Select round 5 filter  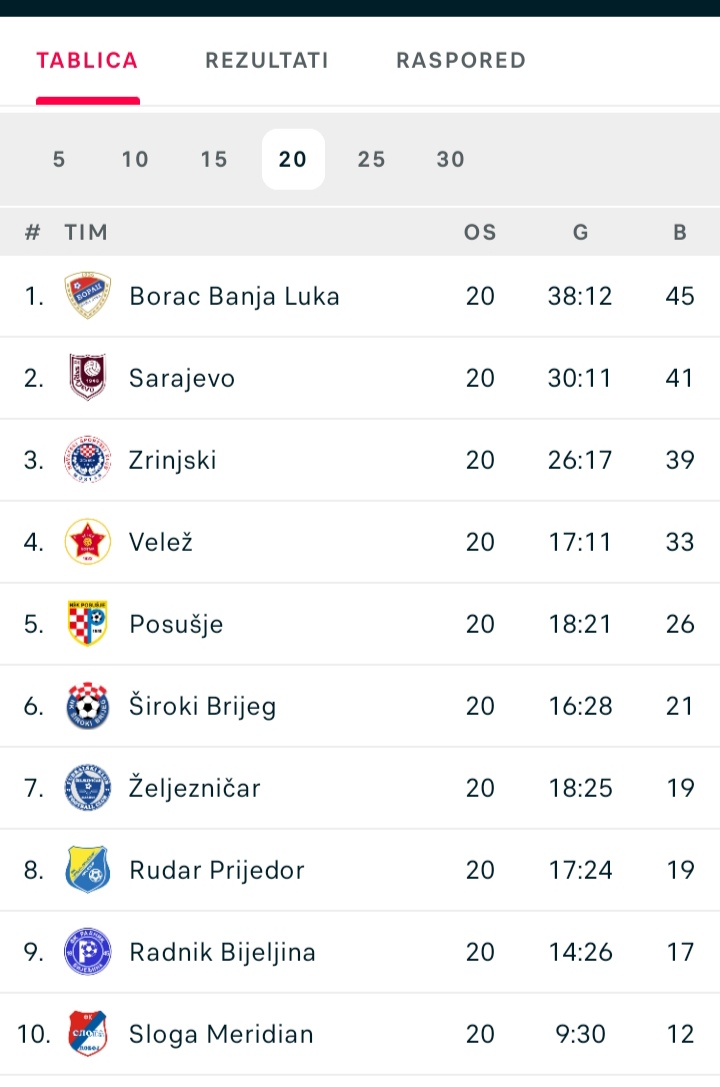(x=59, y=159)
